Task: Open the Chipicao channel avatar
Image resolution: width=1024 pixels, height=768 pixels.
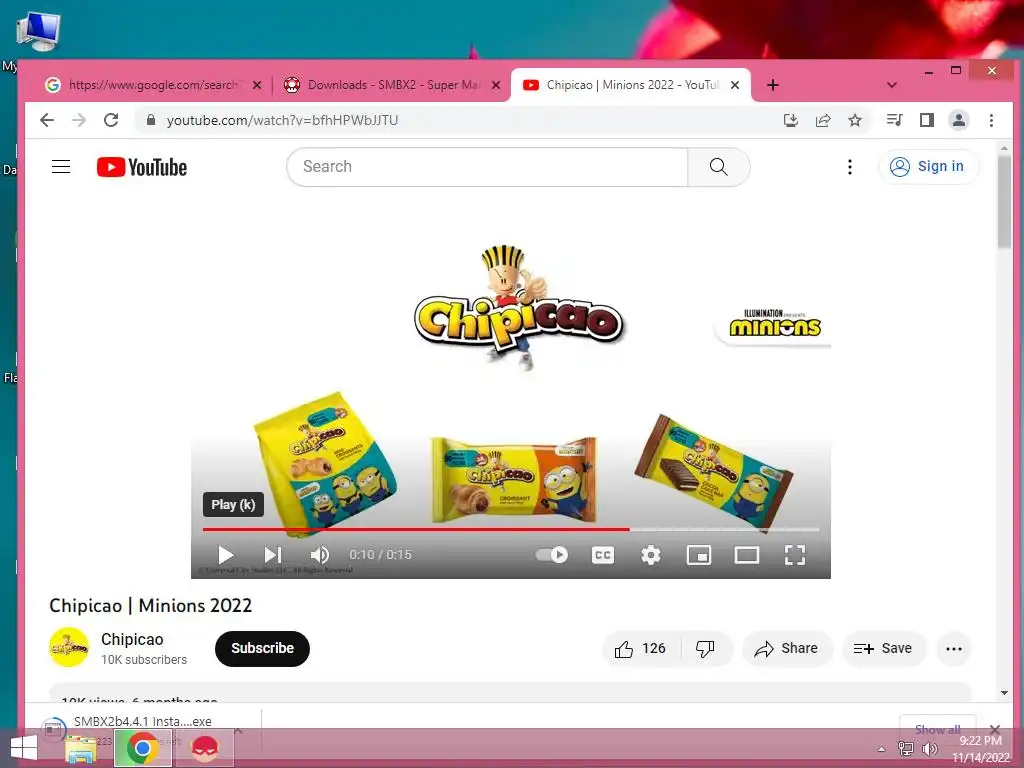Action: 69,647
